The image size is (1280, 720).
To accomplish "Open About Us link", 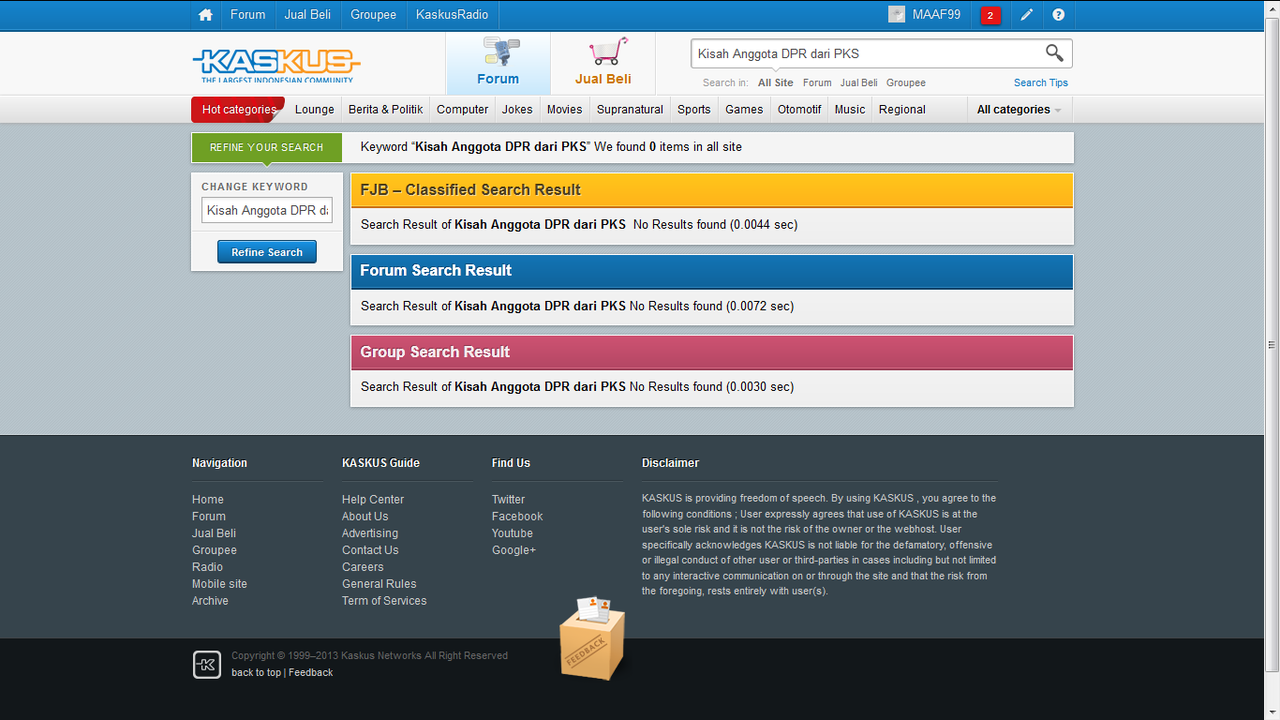I will [365, 517].
